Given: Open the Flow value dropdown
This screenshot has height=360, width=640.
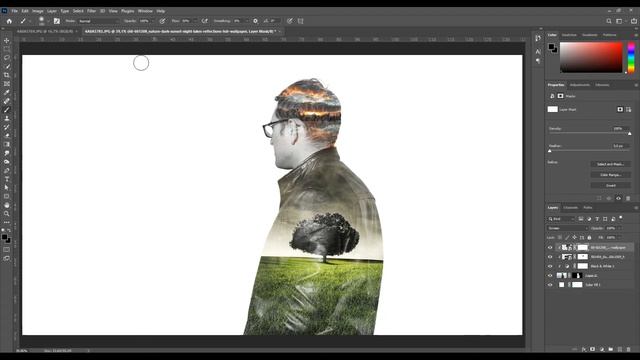Looking at the screenshot, I should coord(196,21).
